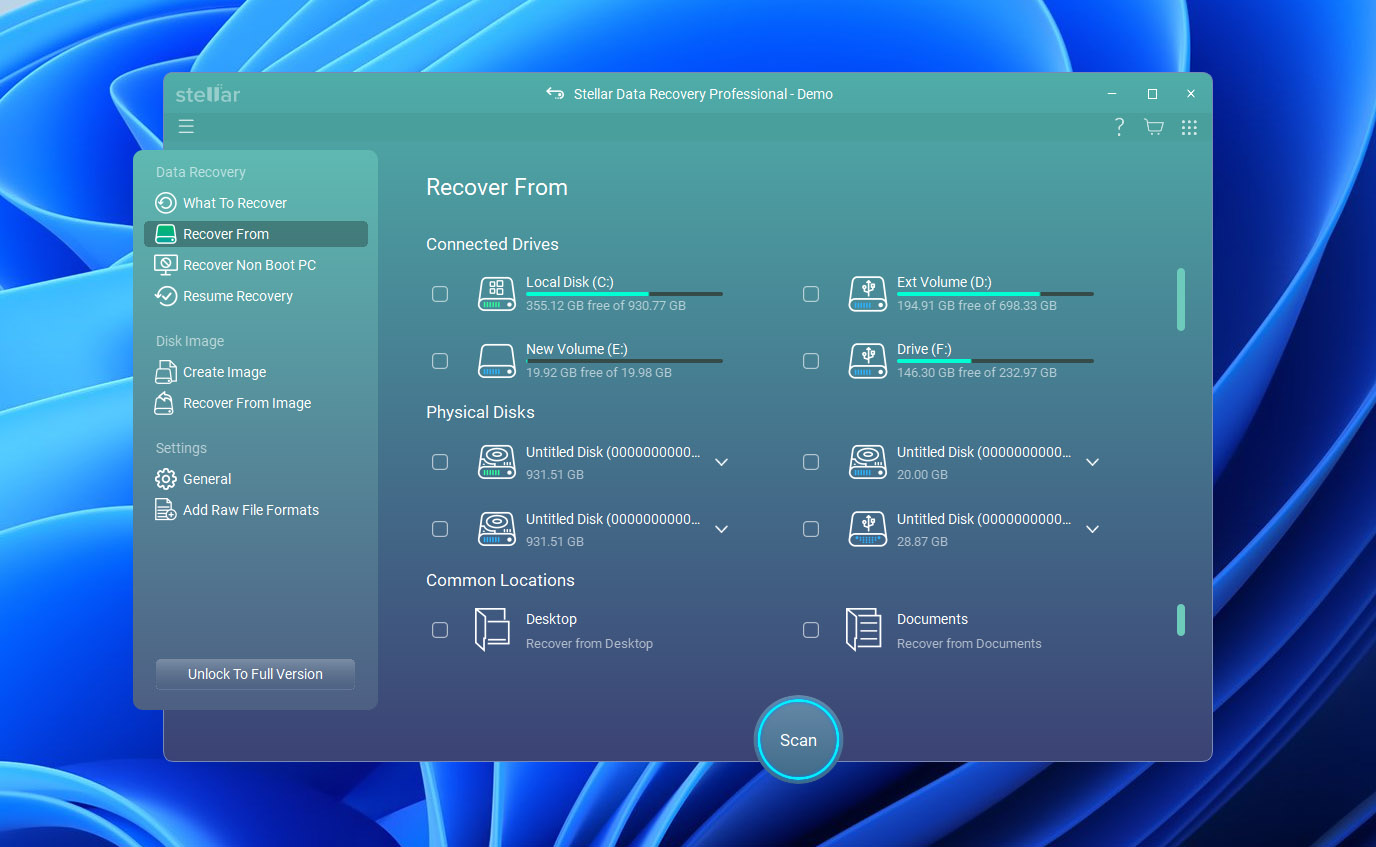The width and height of the screenshot is (1376, 847).
Task: Click the help question mark icon
Action: [x=1119, y=127]
